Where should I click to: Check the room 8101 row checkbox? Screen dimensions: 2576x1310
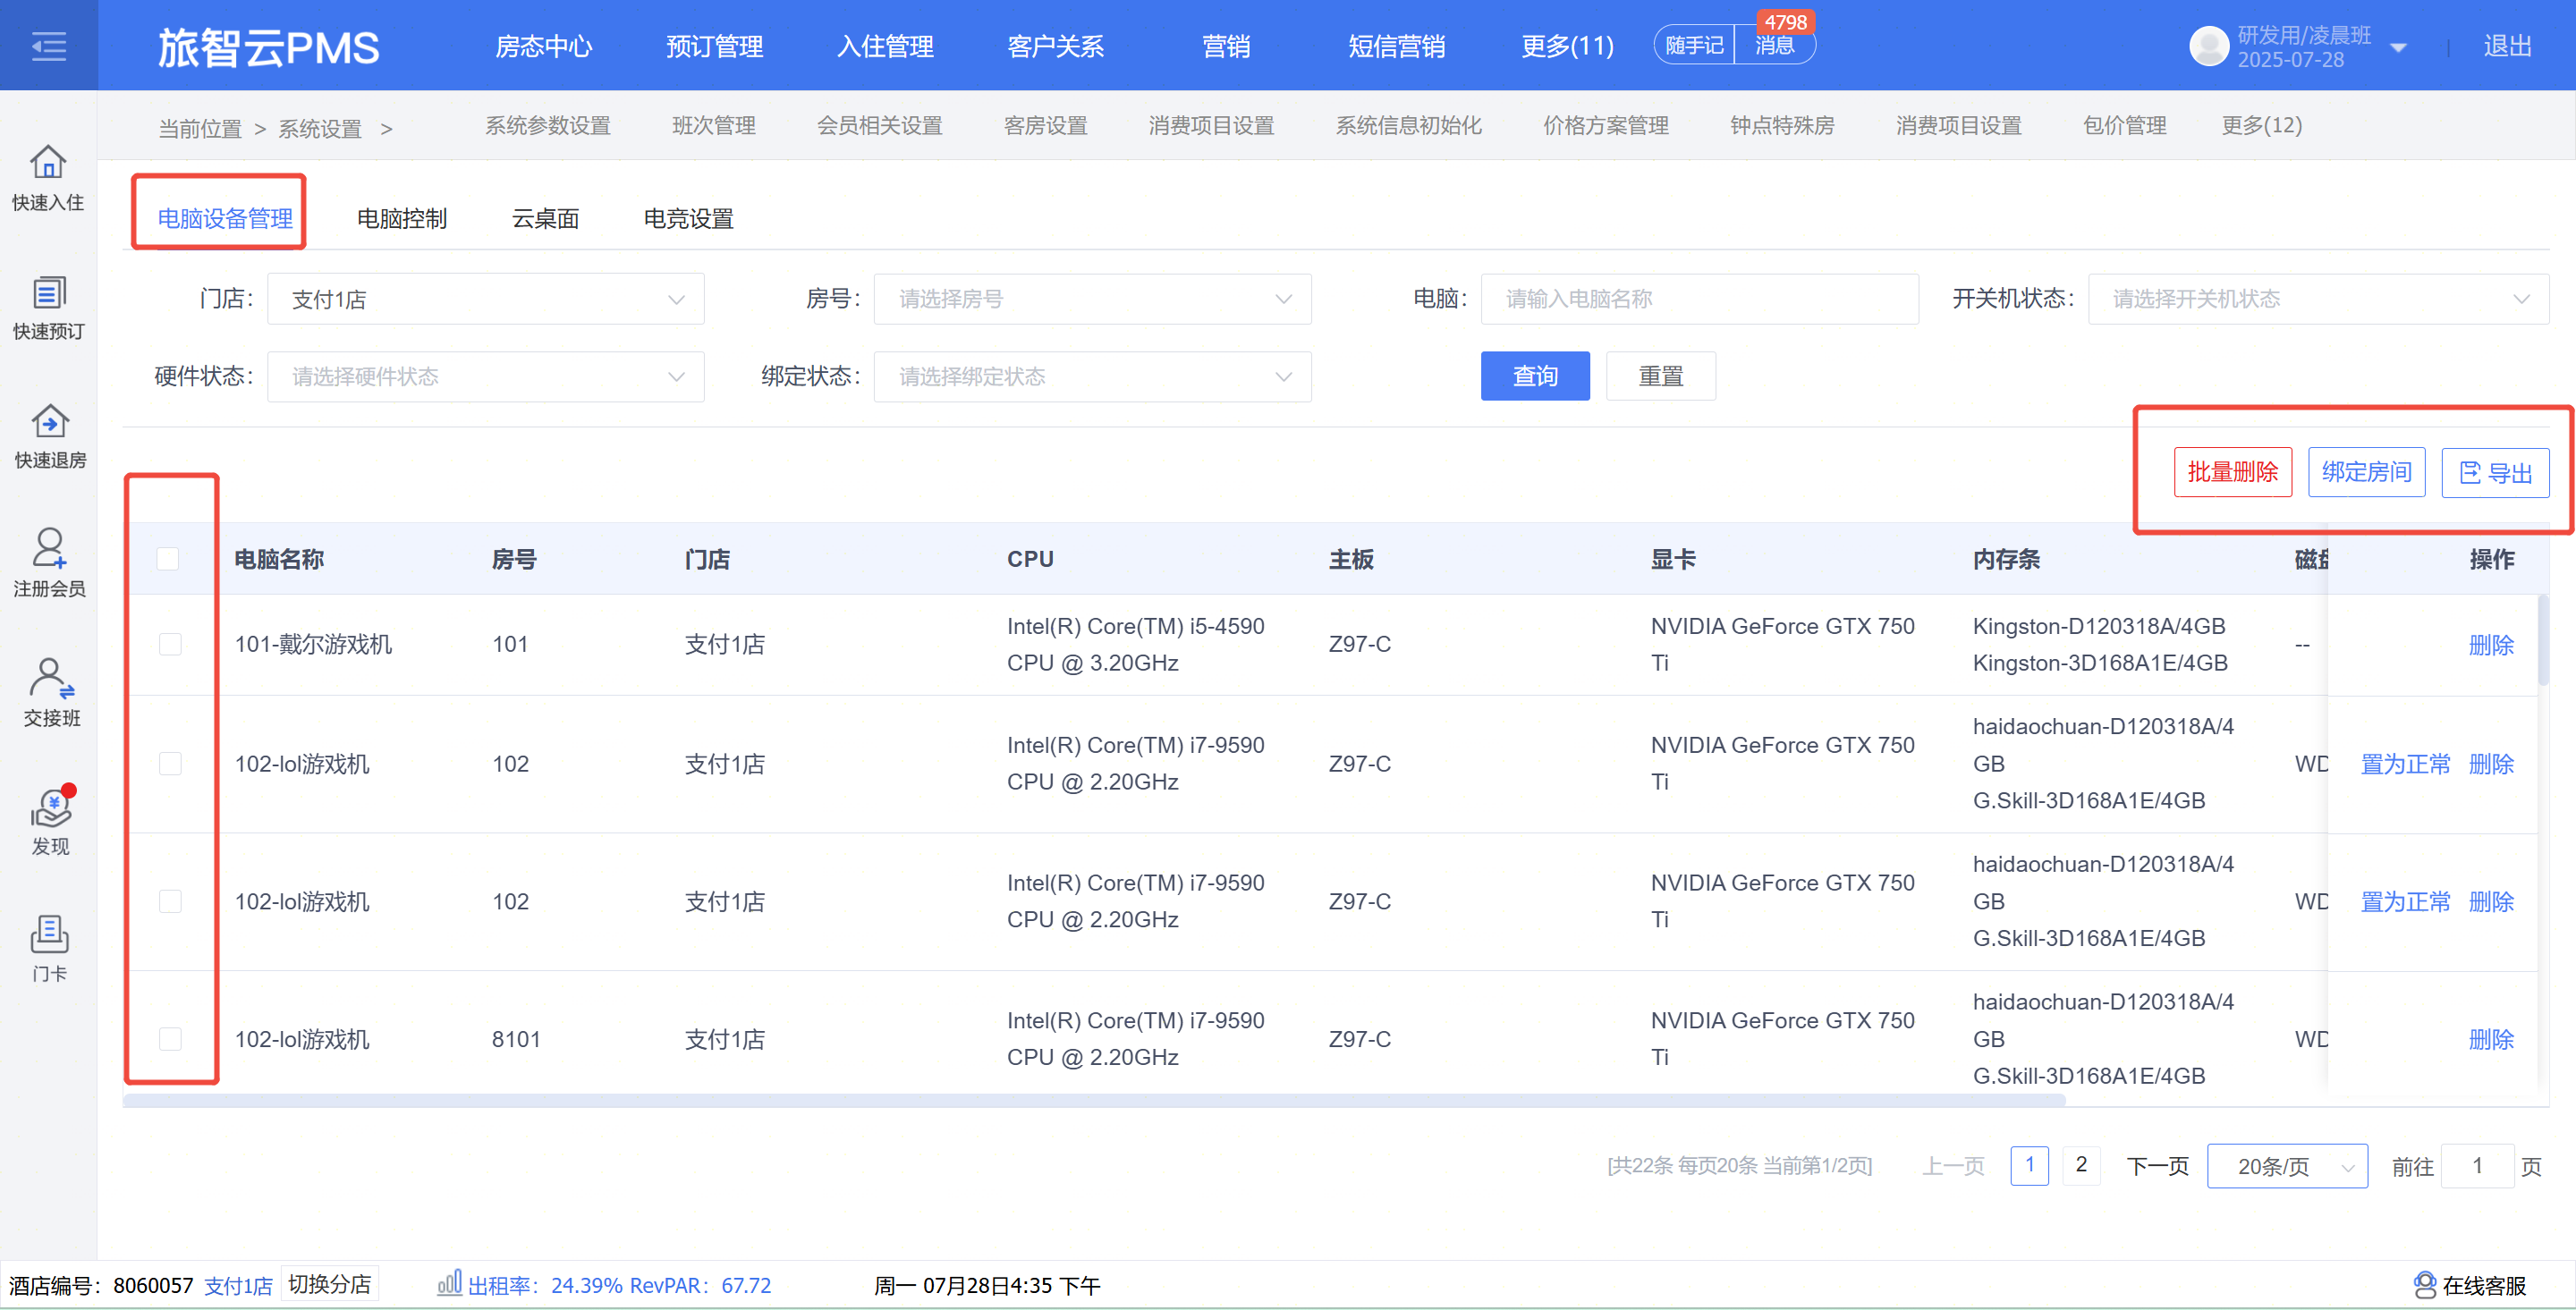click(170, 1039)
